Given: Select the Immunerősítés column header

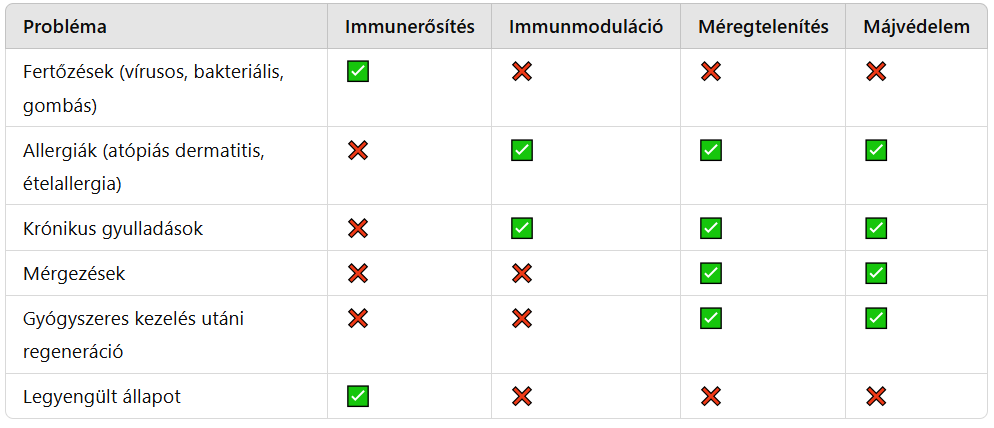Looking at the screenshot, I should [x=409, y=27].
